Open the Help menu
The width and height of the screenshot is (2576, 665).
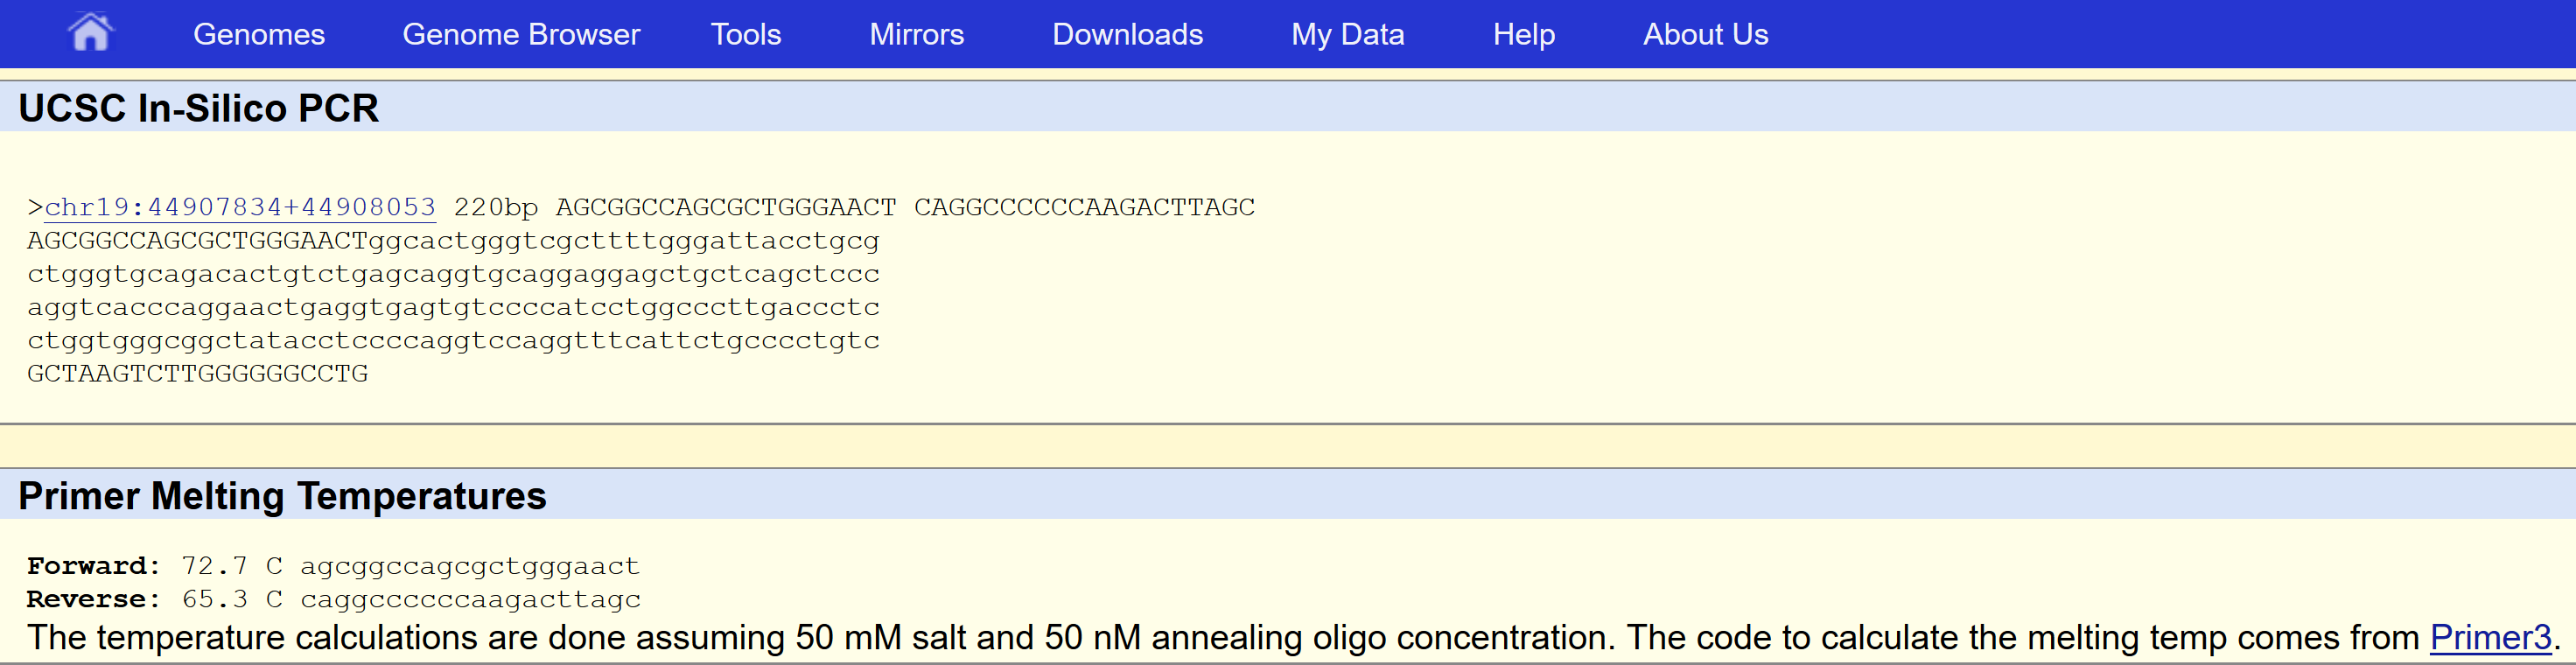coord(1523,34)
